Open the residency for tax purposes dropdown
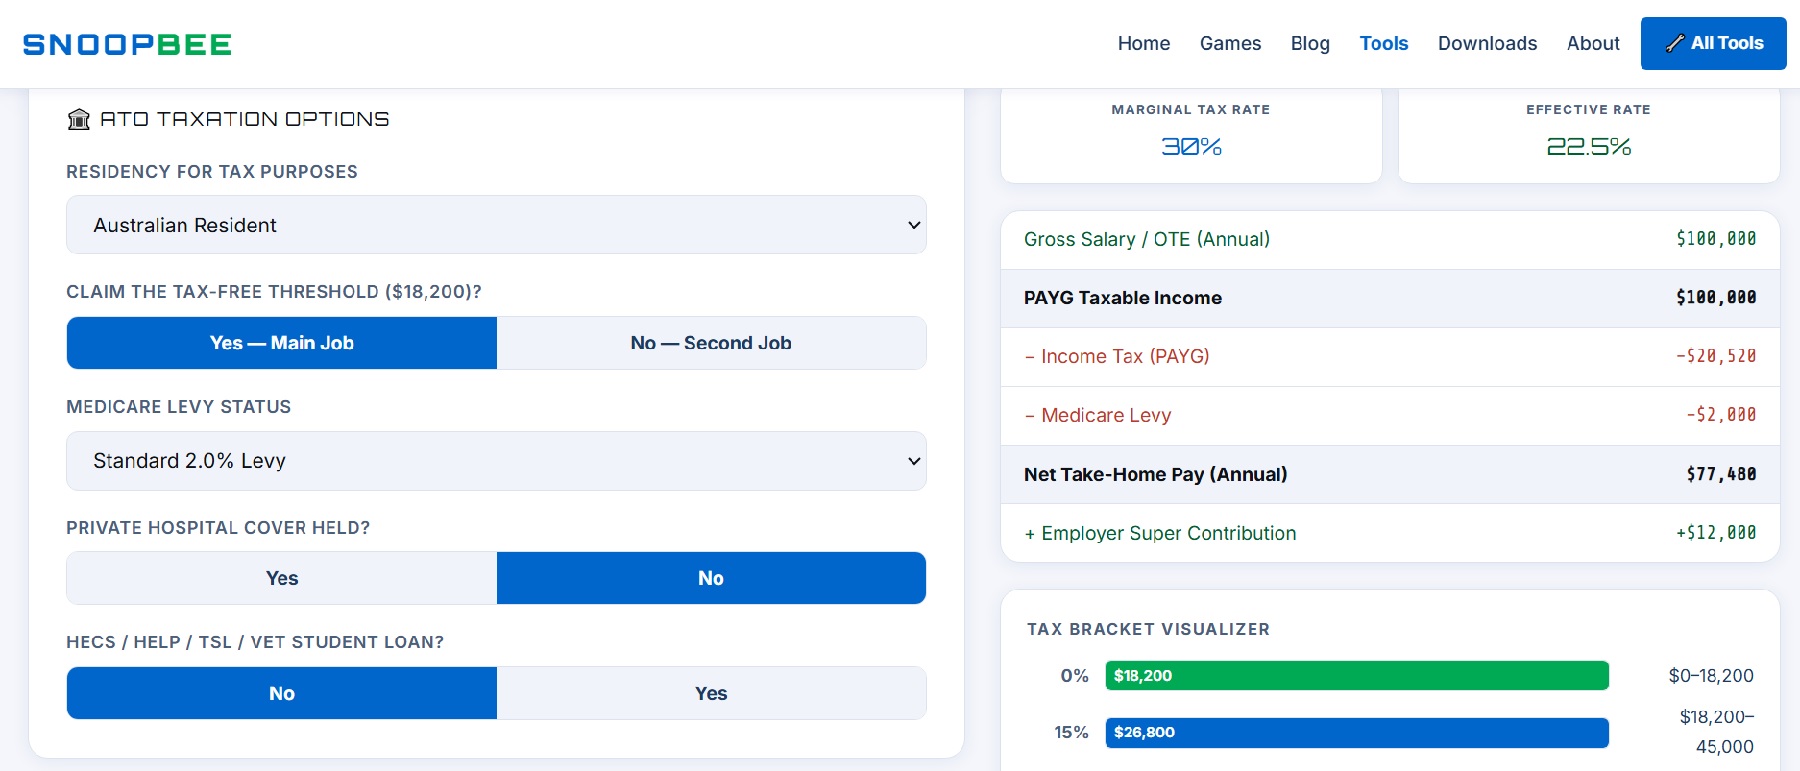The width and height of the screenshot is (1800, 771). (496, 225)
